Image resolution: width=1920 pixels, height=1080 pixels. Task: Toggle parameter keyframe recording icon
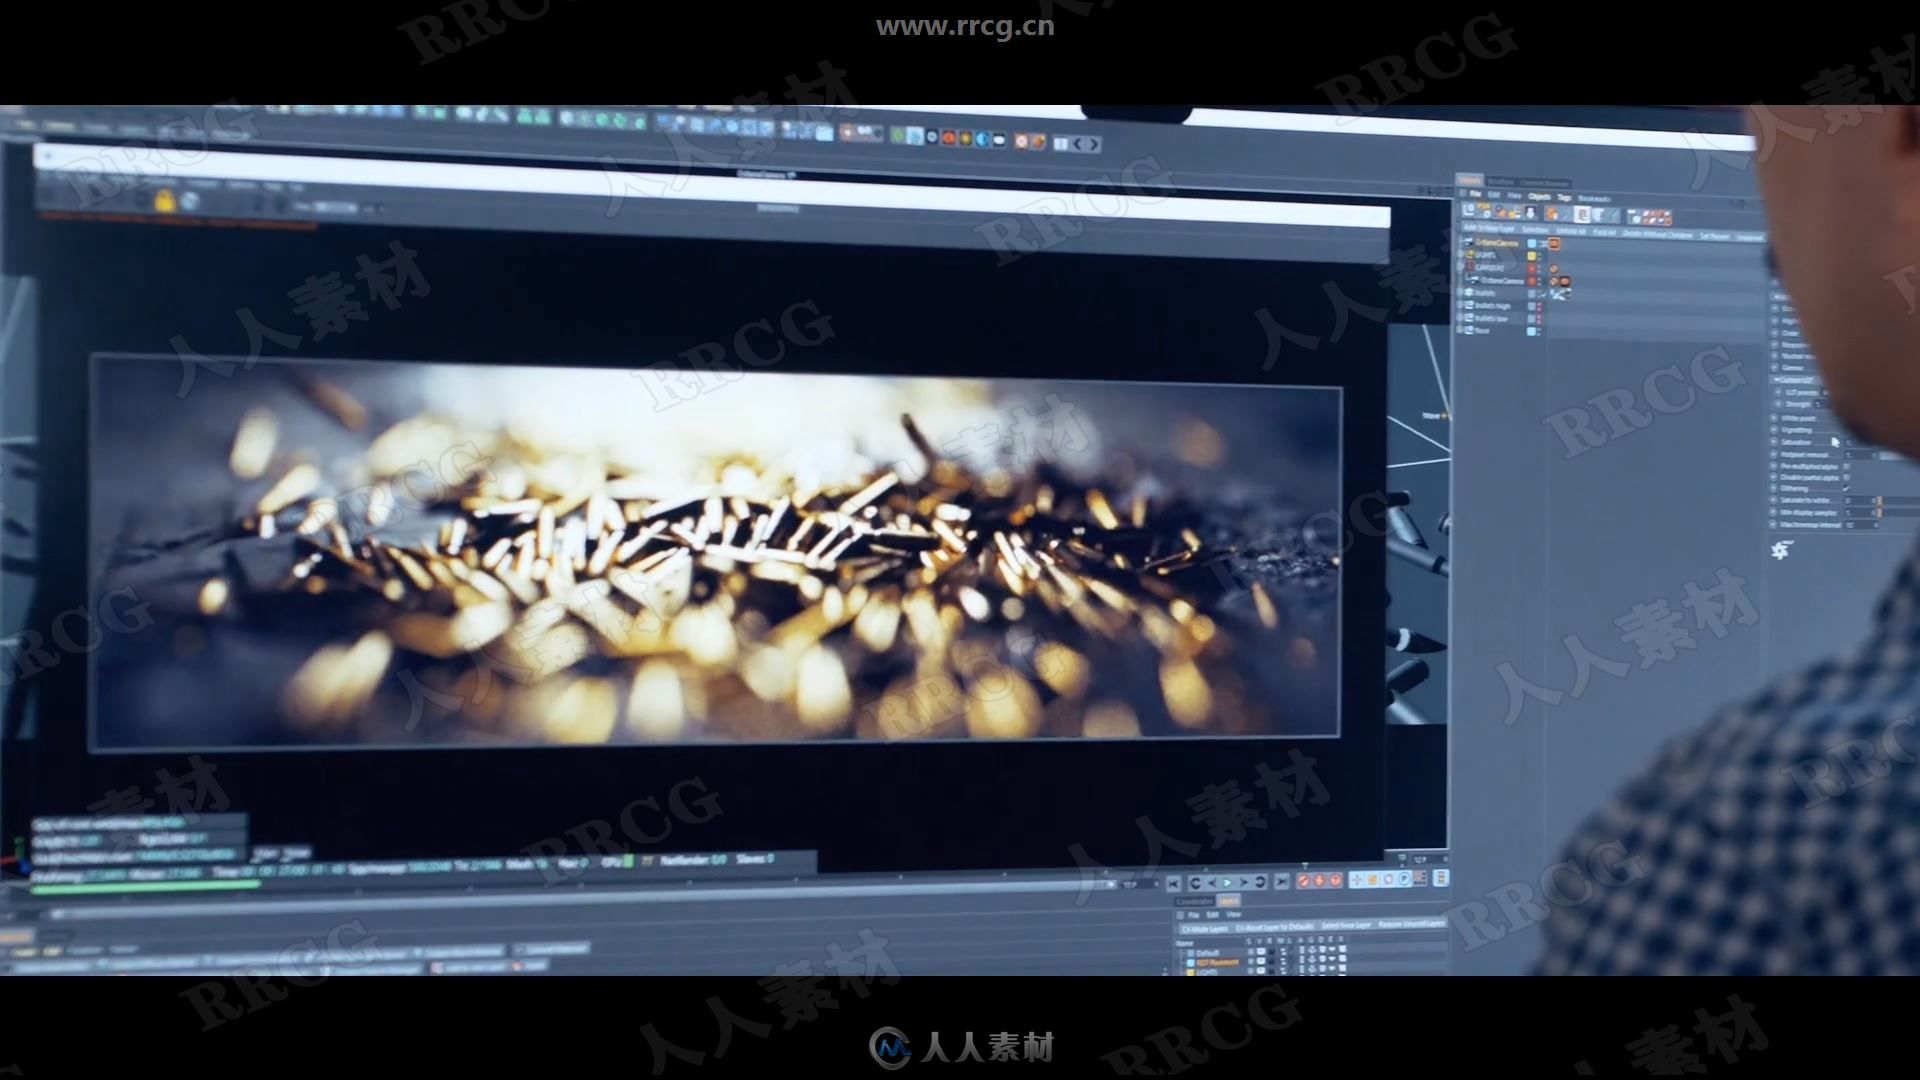(1404, 879)
